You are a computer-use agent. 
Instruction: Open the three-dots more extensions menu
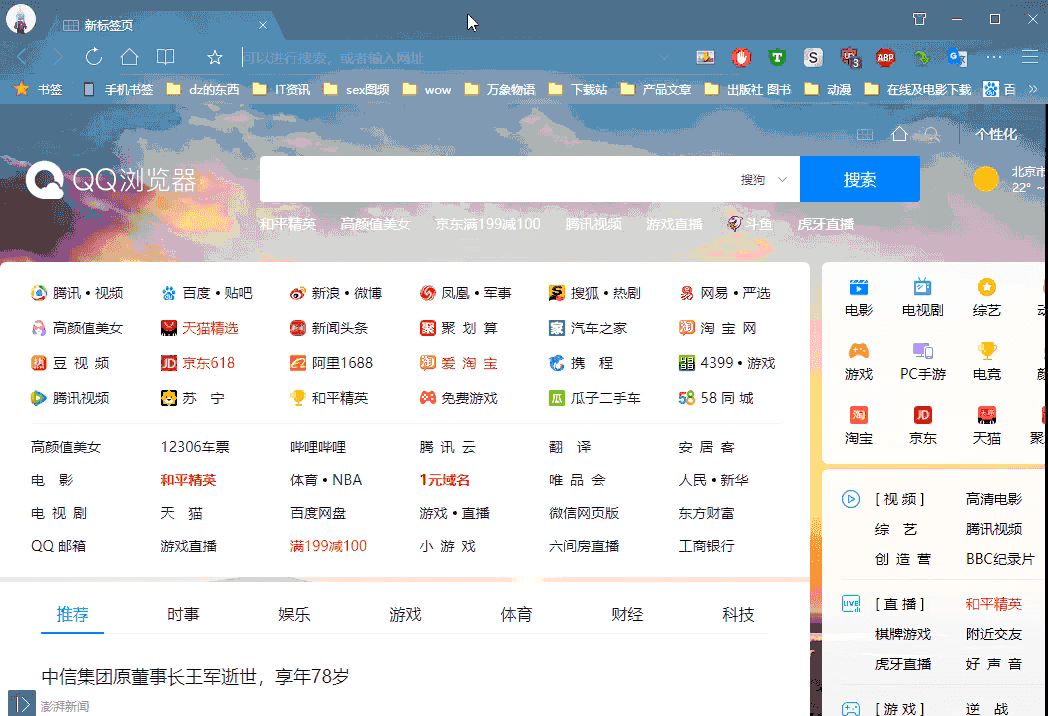994,57
